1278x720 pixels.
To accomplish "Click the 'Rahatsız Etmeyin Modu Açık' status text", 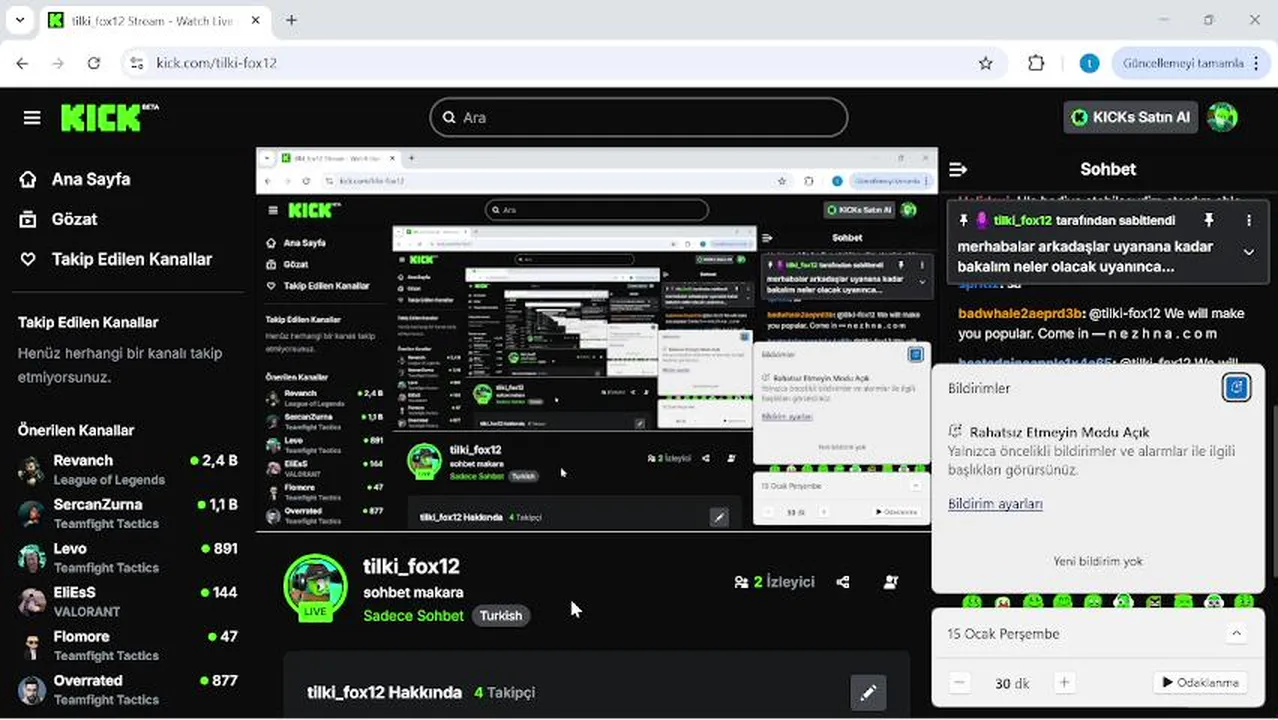I will coord(1059,432).
